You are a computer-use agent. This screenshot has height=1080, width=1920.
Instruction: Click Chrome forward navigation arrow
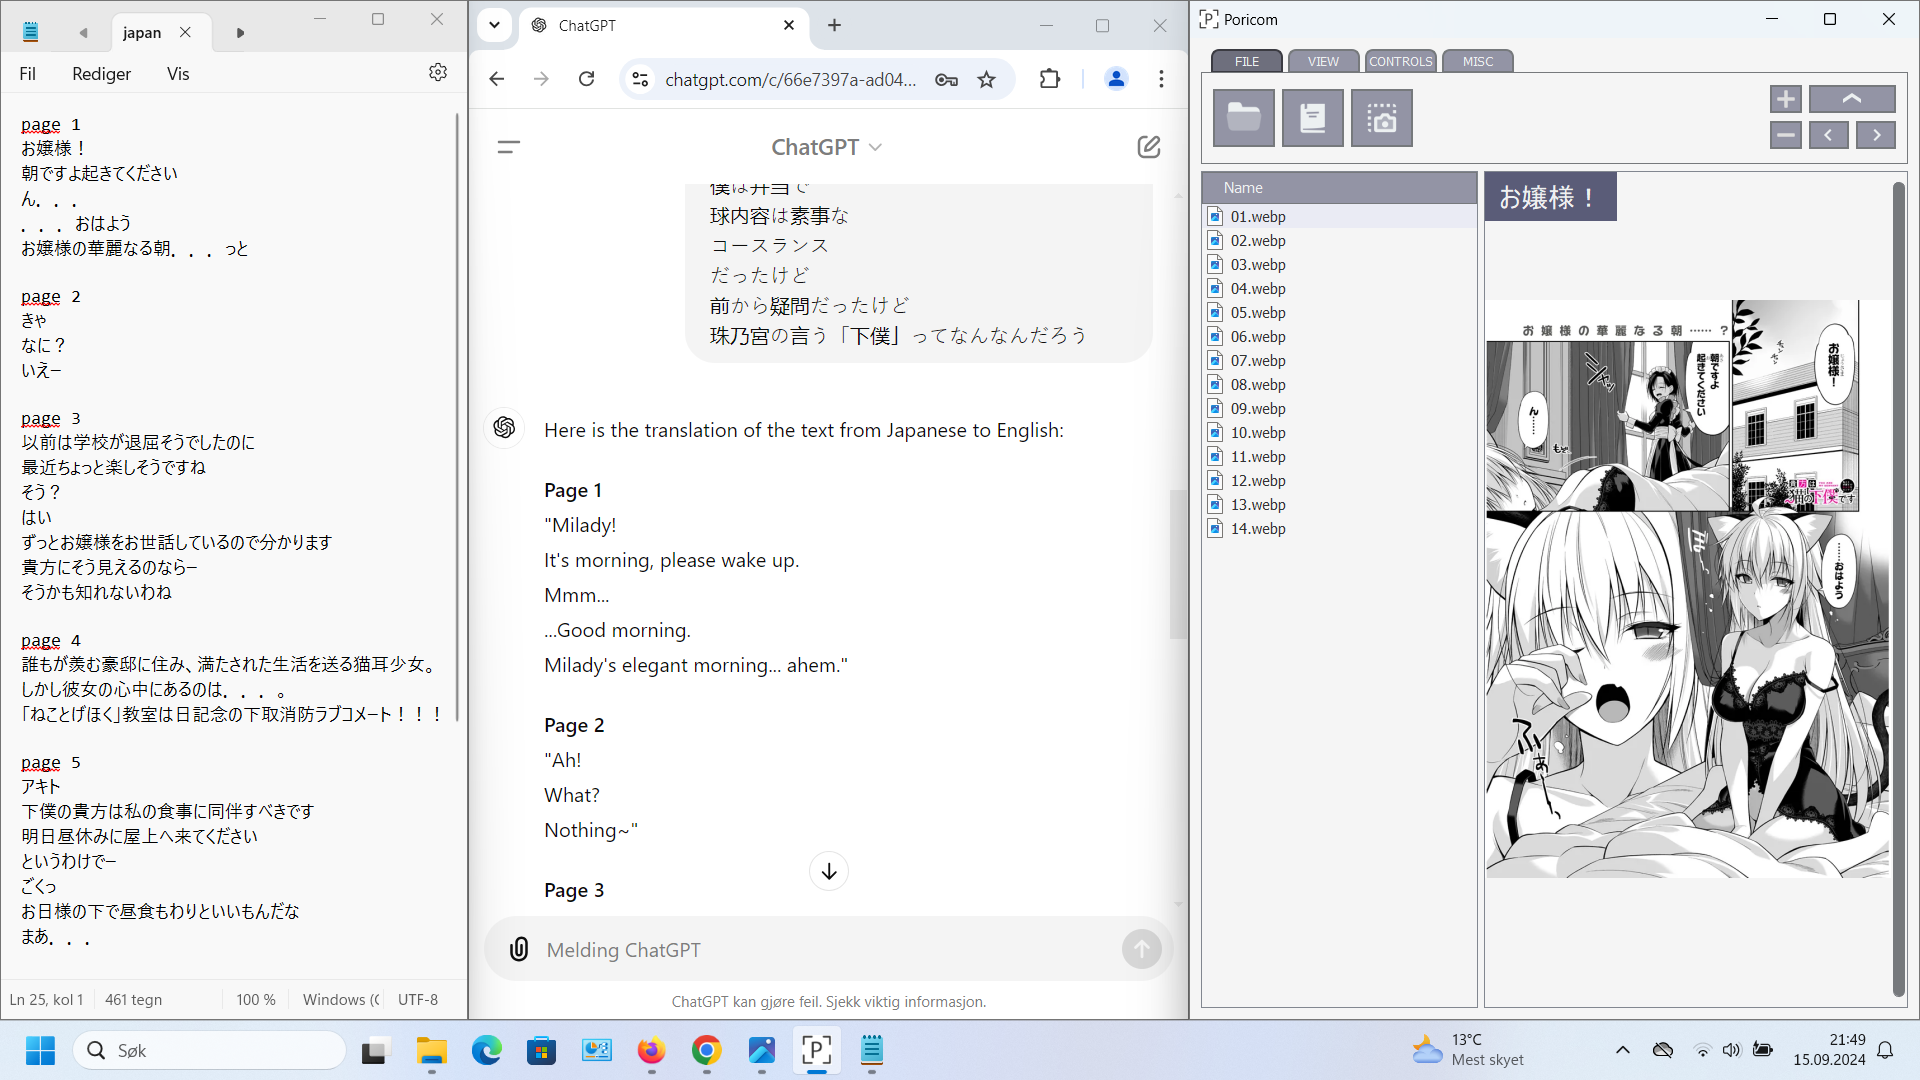coord(541,79)
